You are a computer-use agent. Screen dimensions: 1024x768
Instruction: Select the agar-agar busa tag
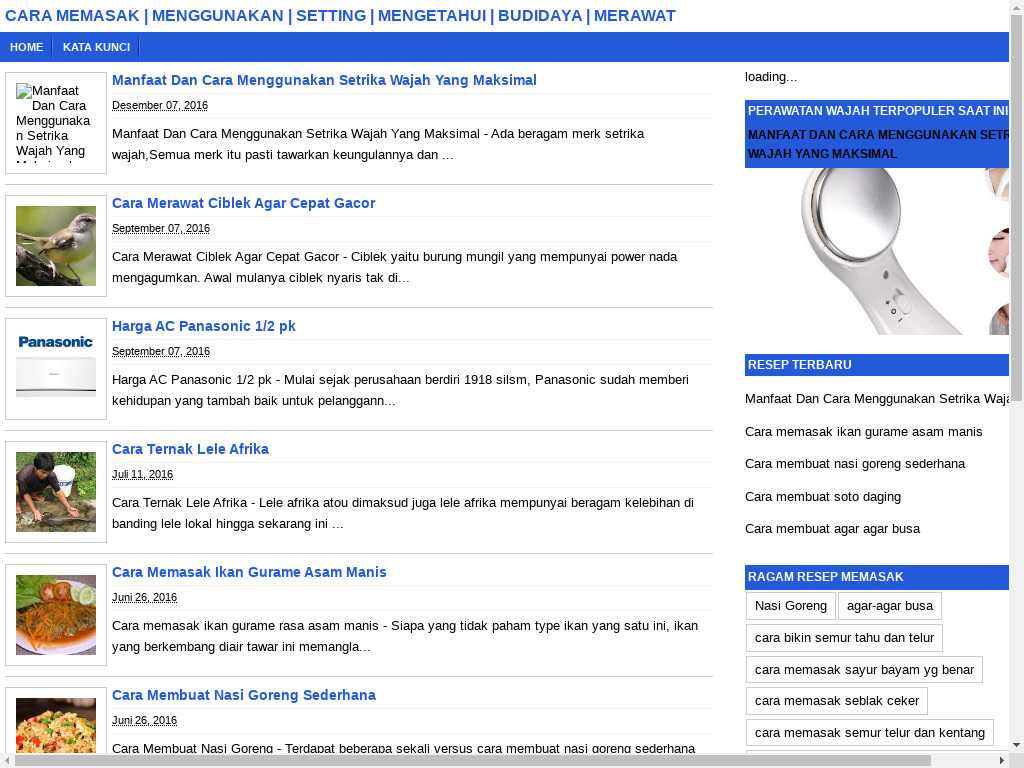[x=889, y=606]
